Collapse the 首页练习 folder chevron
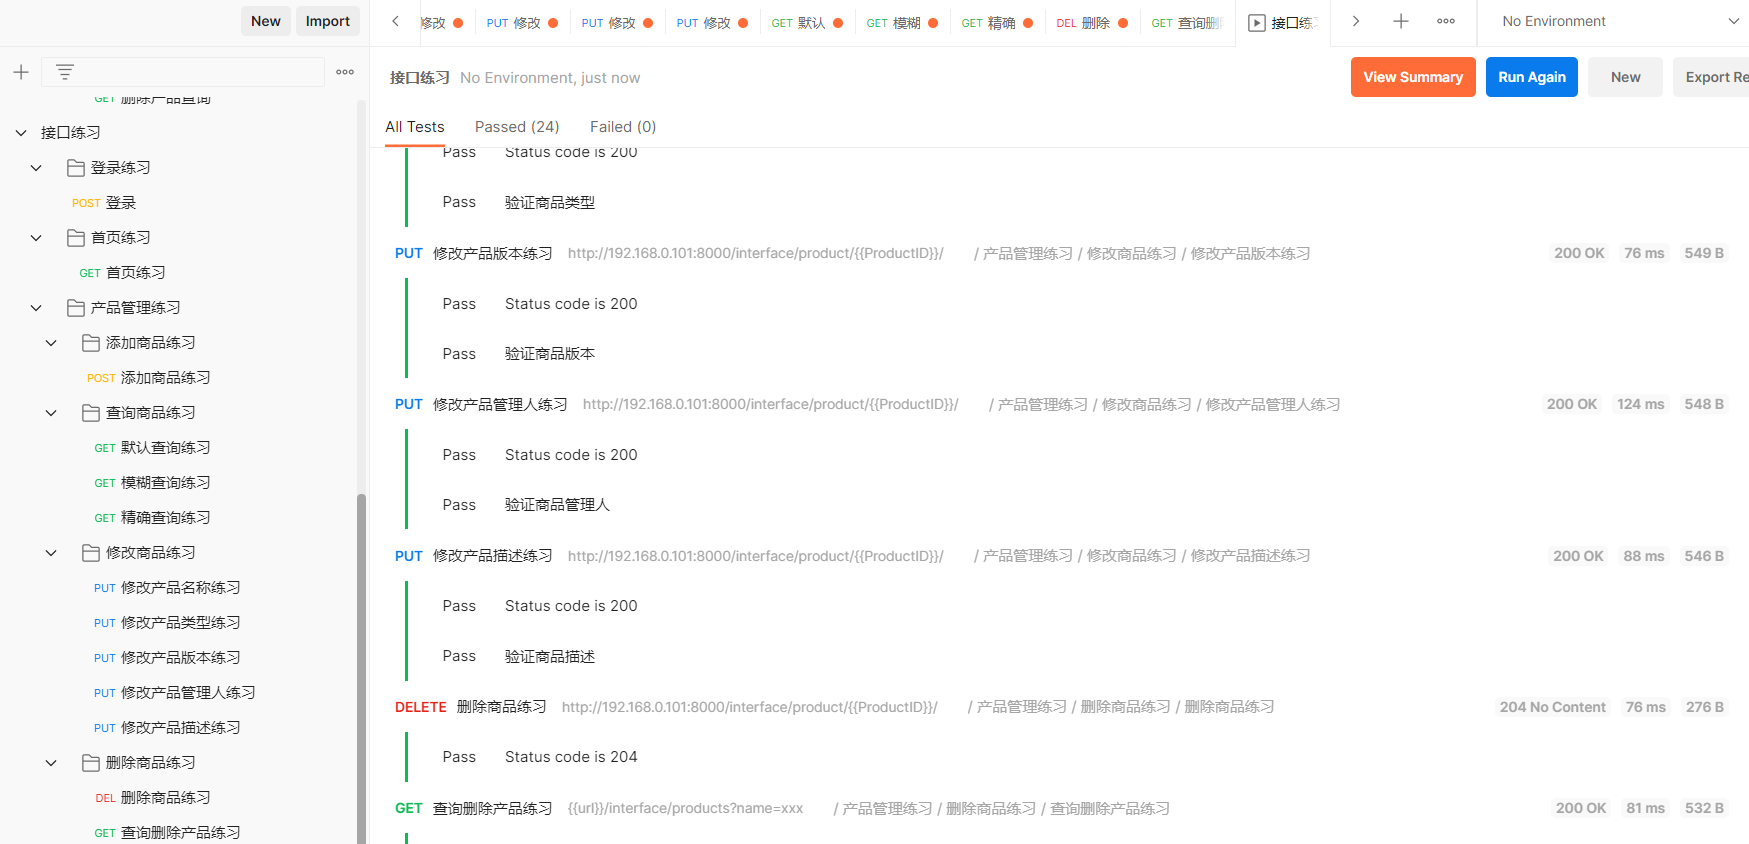The width and height of the screenshot is (1749, 844). tap(36, 238)
